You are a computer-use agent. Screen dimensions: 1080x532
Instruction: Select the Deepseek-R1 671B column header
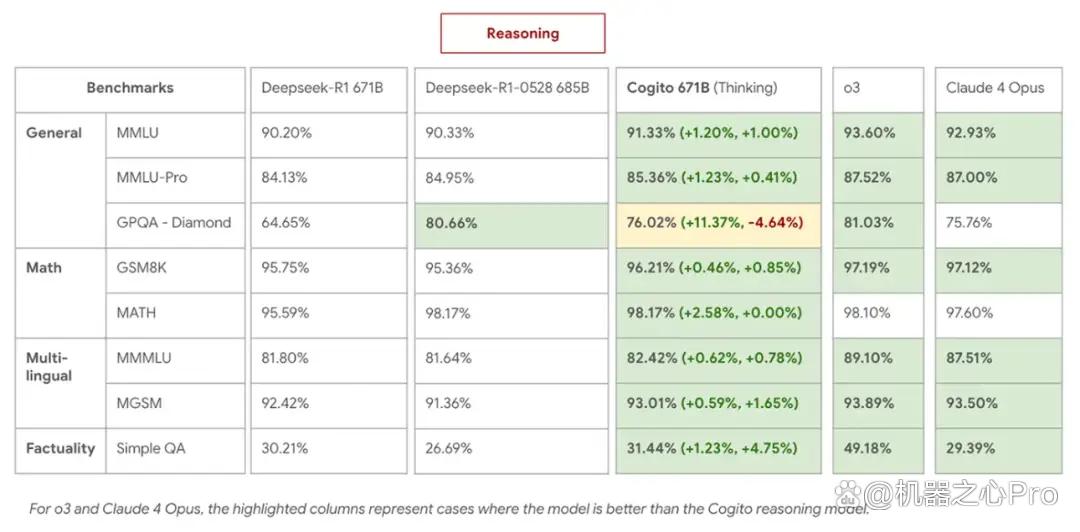(329, 90)
